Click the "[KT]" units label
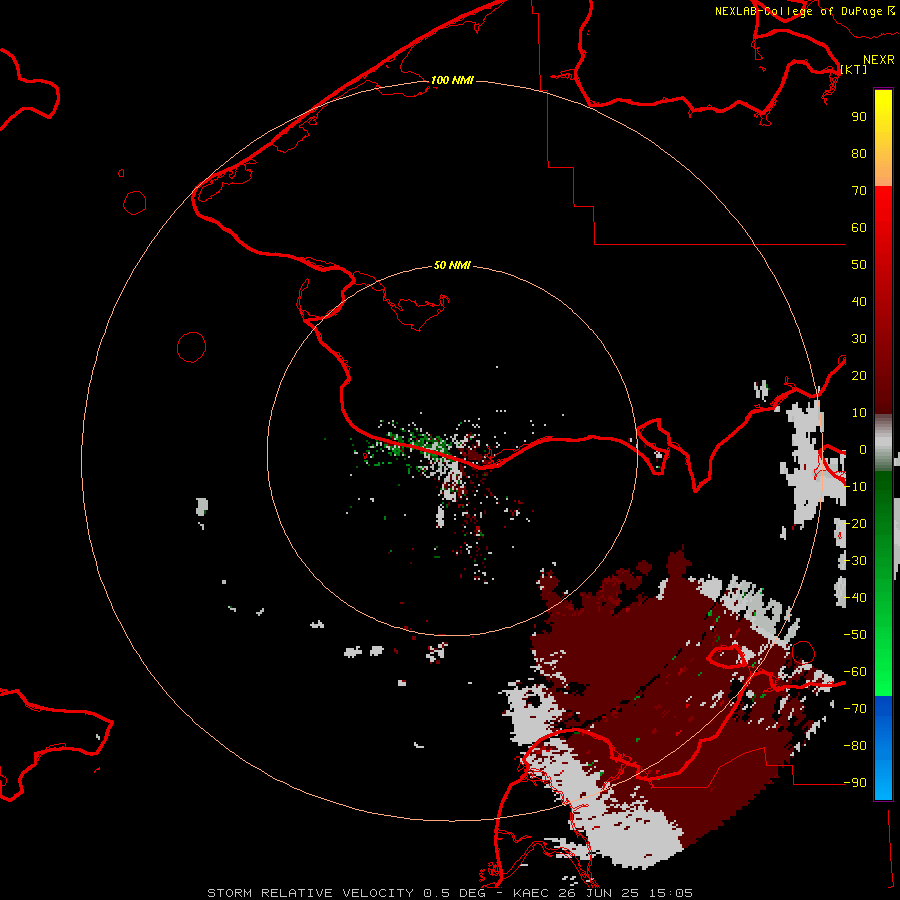The image size is (900, 900). [854, 69]
